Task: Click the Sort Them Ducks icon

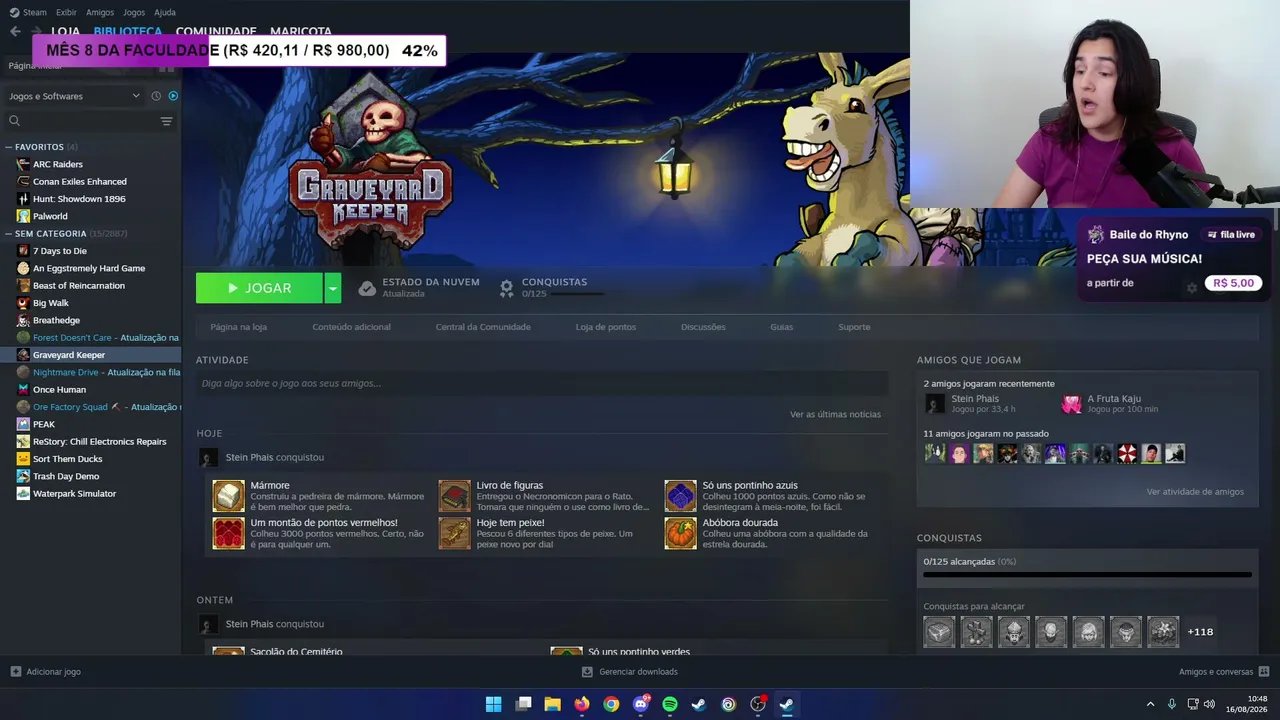Action: tap(23, 459)
